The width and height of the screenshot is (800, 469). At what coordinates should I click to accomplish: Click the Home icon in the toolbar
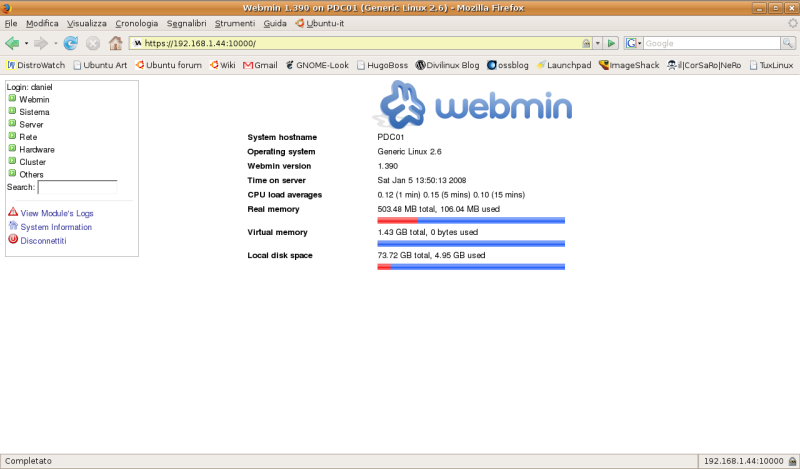pos(115,43)
